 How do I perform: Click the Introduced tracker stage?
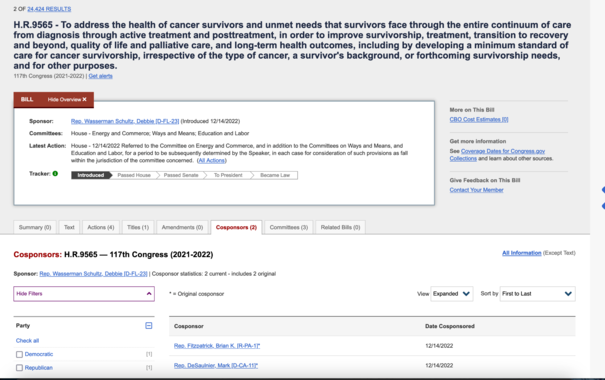(91, 175)
